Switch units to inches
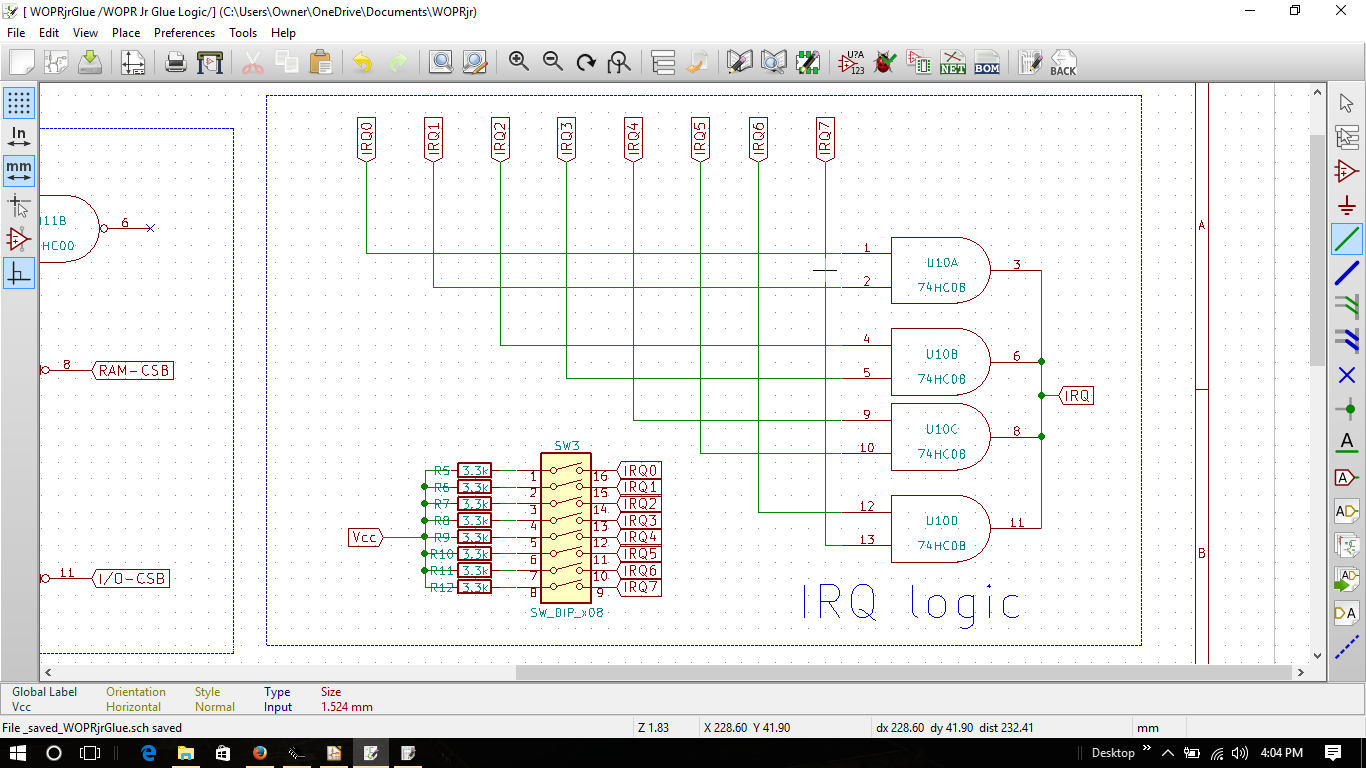Screen dimensions: 1366x768 19,137
